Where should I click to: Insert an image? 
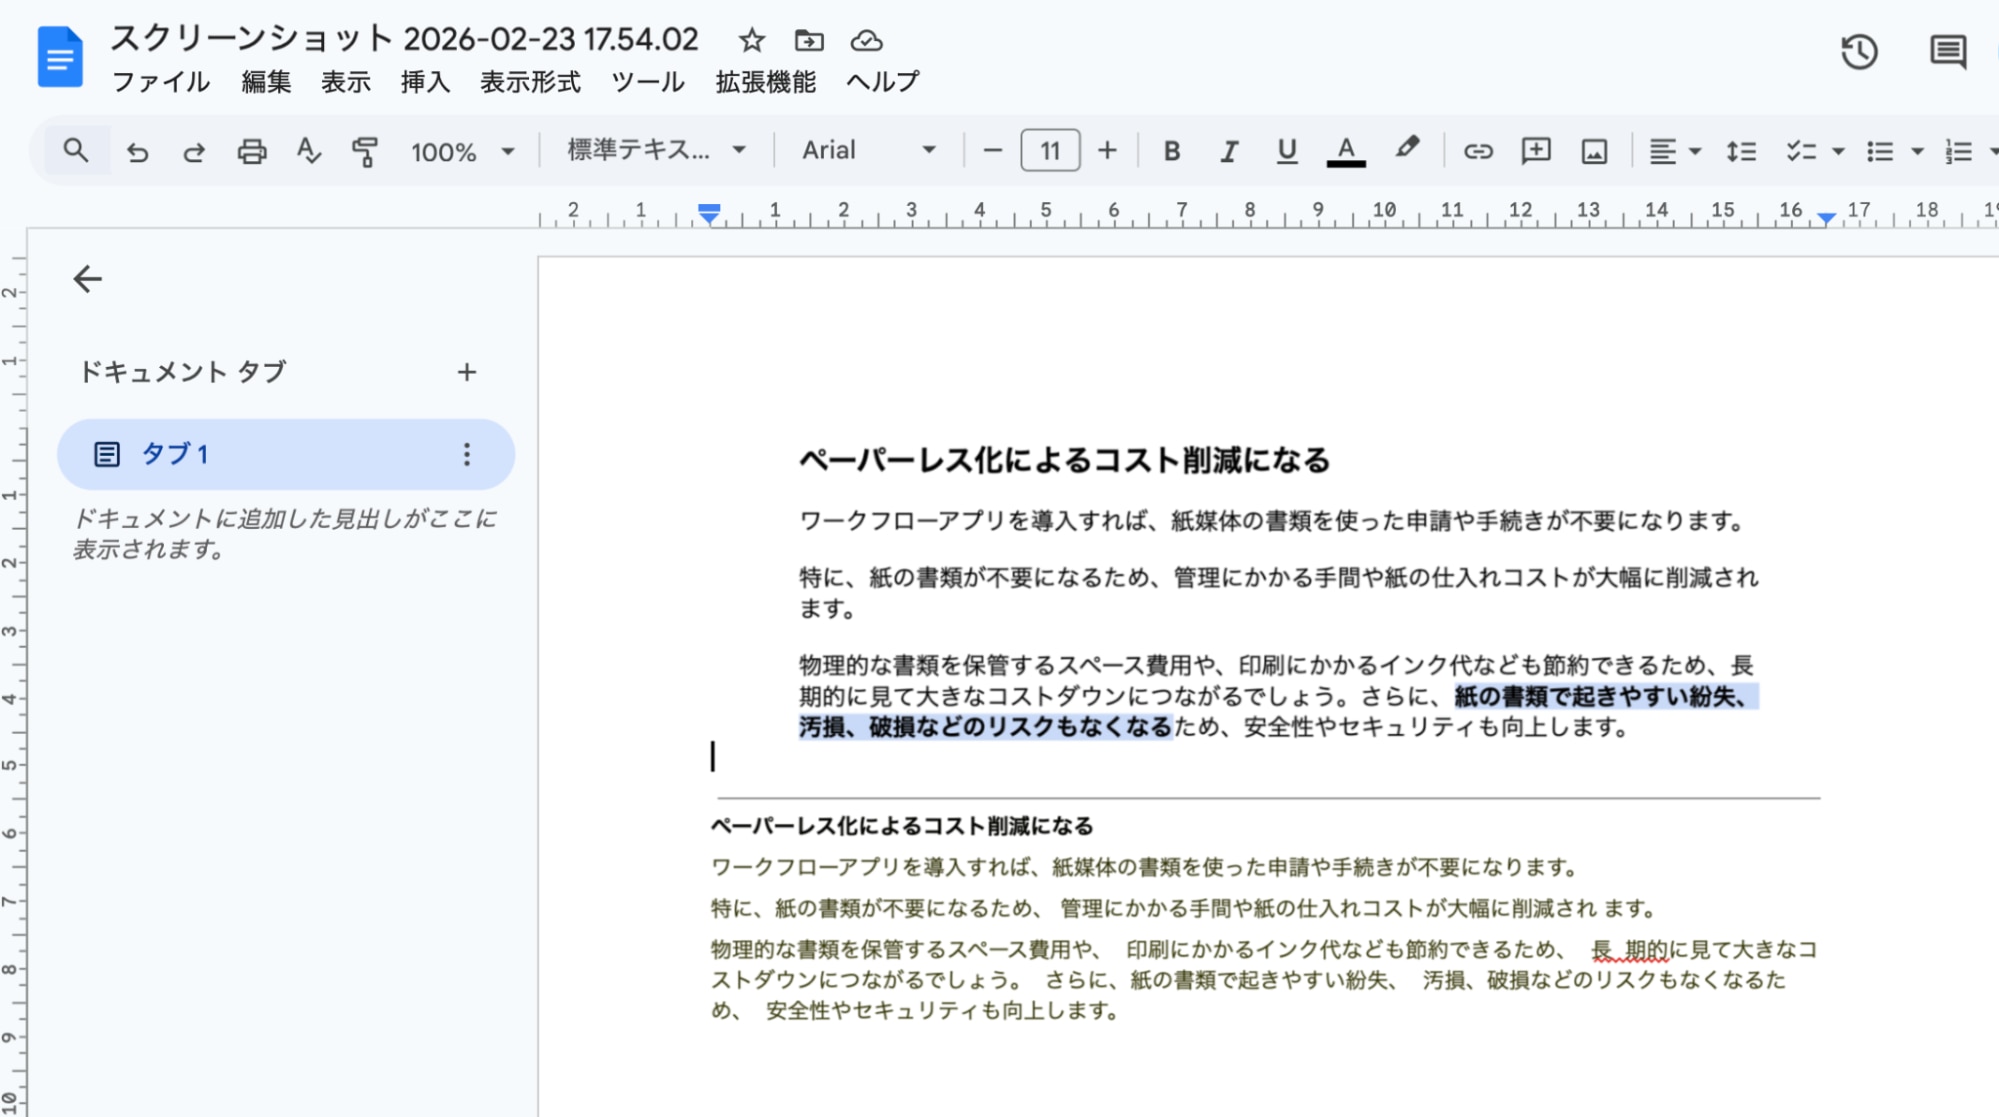1593,151
